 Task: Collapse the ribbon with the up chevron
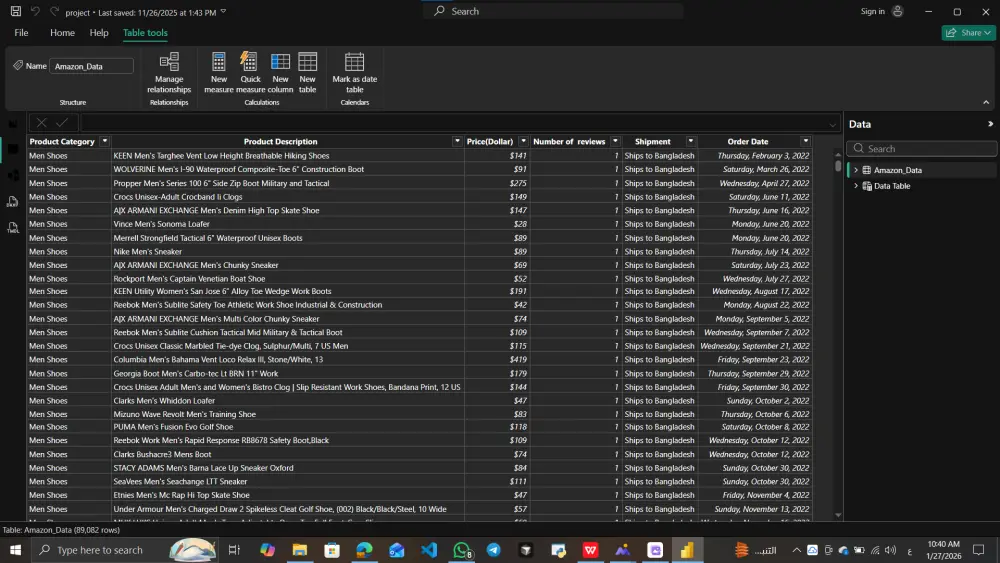coord(986,103)
